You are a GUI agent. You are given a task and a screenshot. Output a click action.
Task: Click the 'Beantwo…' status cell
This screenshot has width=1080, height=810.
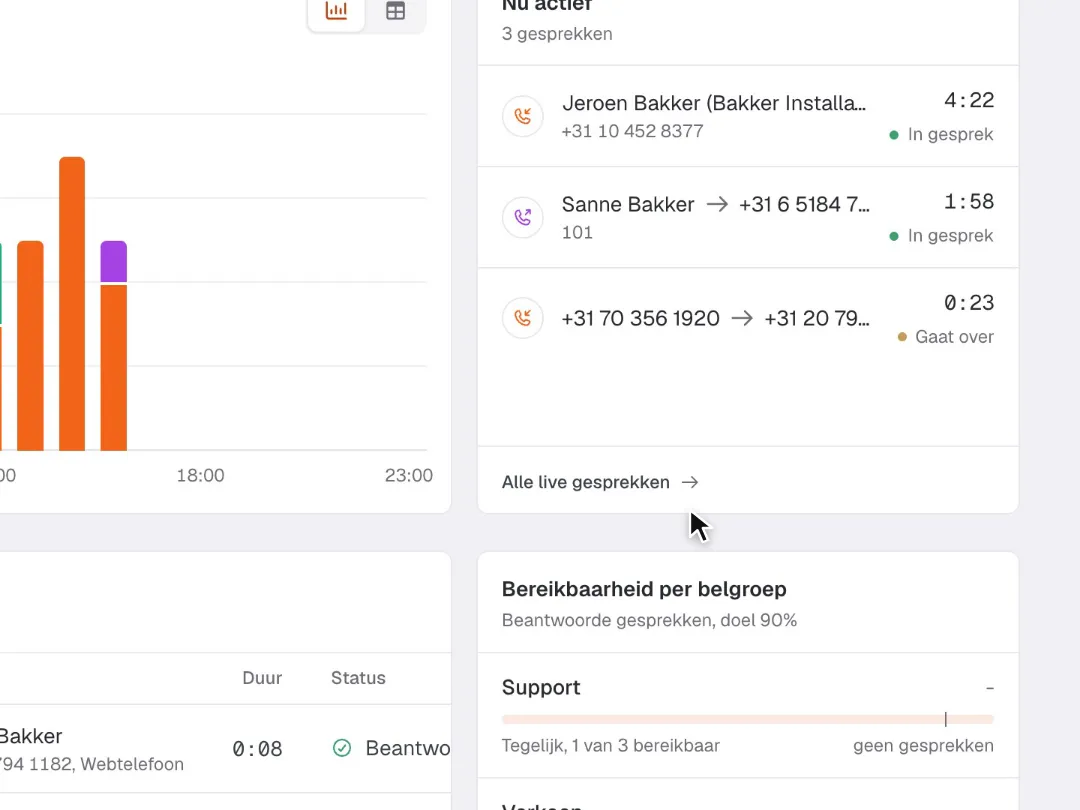tap(391, 748)
